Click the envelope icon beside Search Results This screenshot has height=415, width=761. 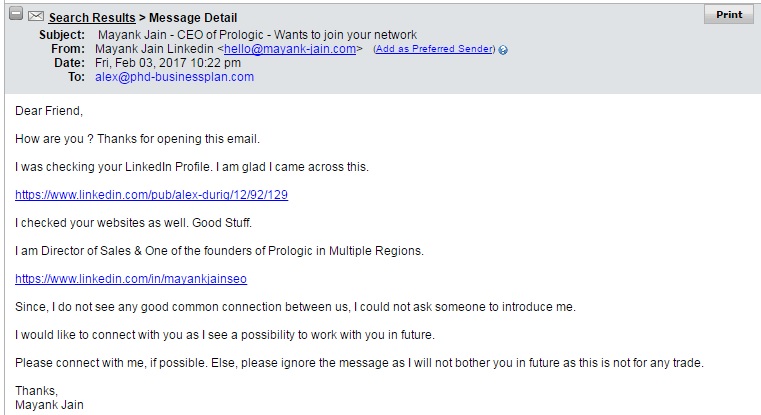pos(36,16)
